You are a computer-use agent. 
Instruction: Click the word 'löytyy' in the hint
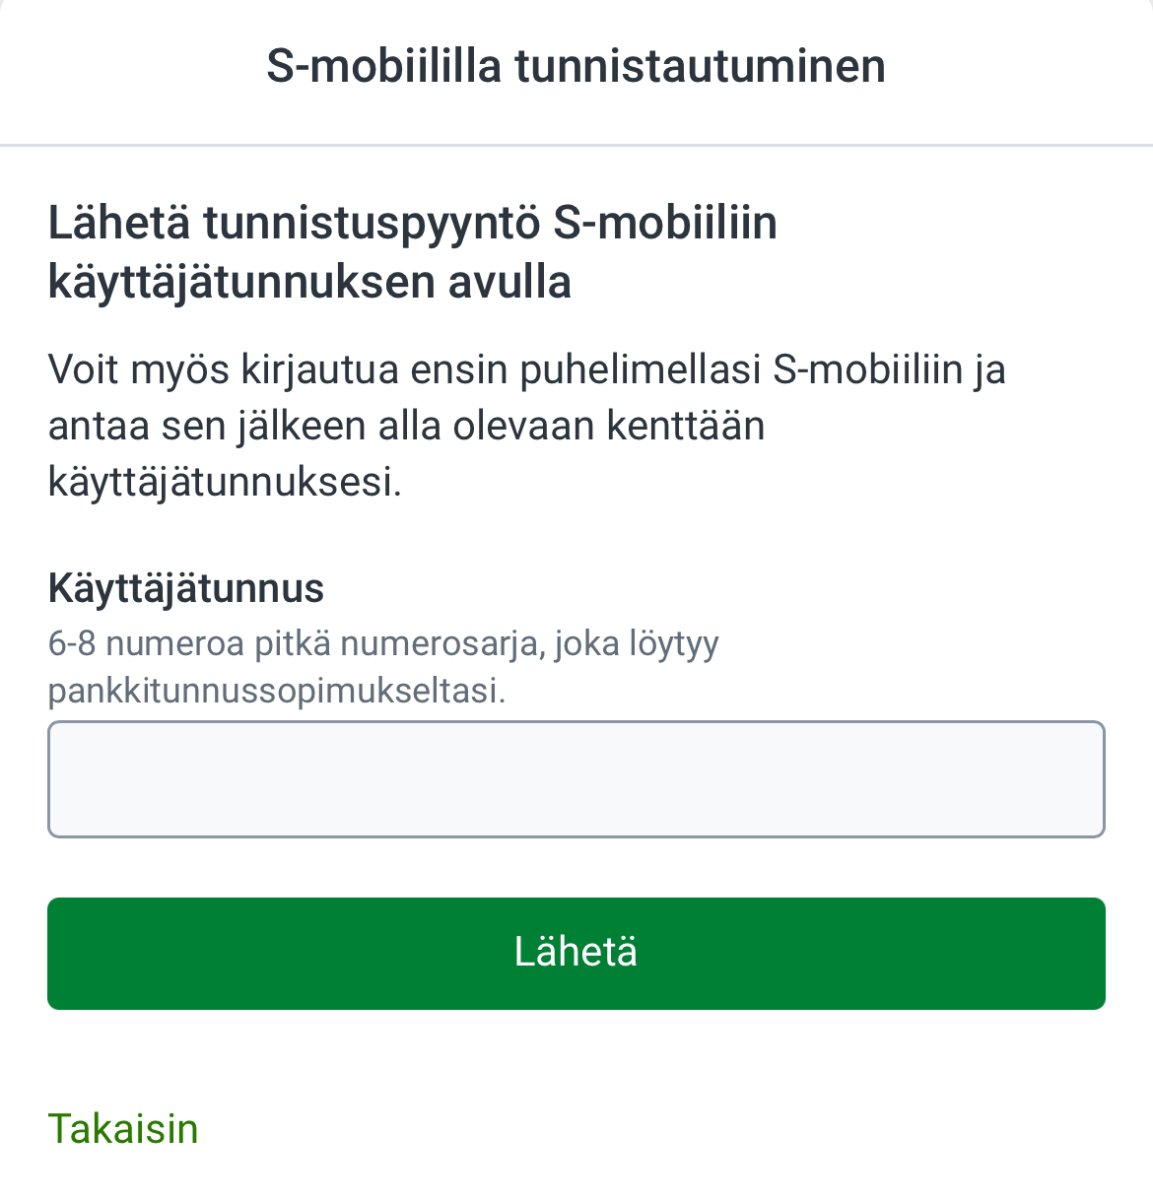674,643
